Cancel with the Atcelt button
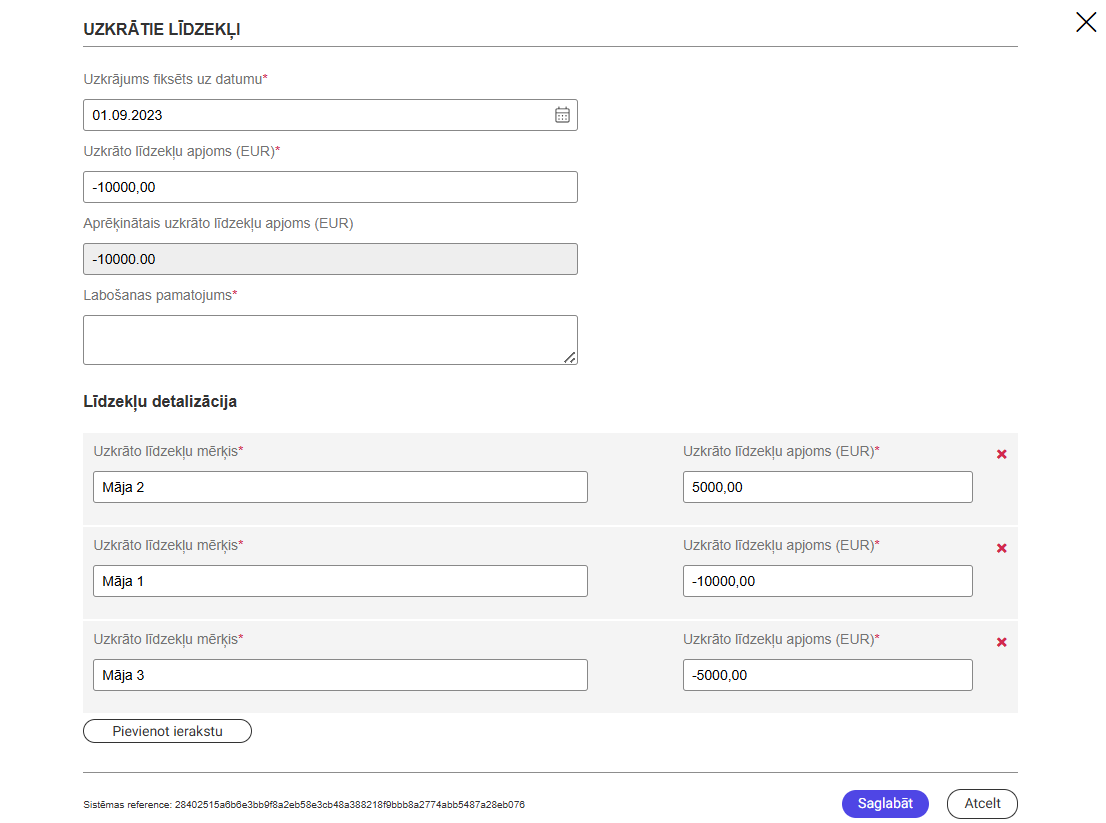Image resolution: width=1106 pixels, height=823 pixels. [981, 804]
